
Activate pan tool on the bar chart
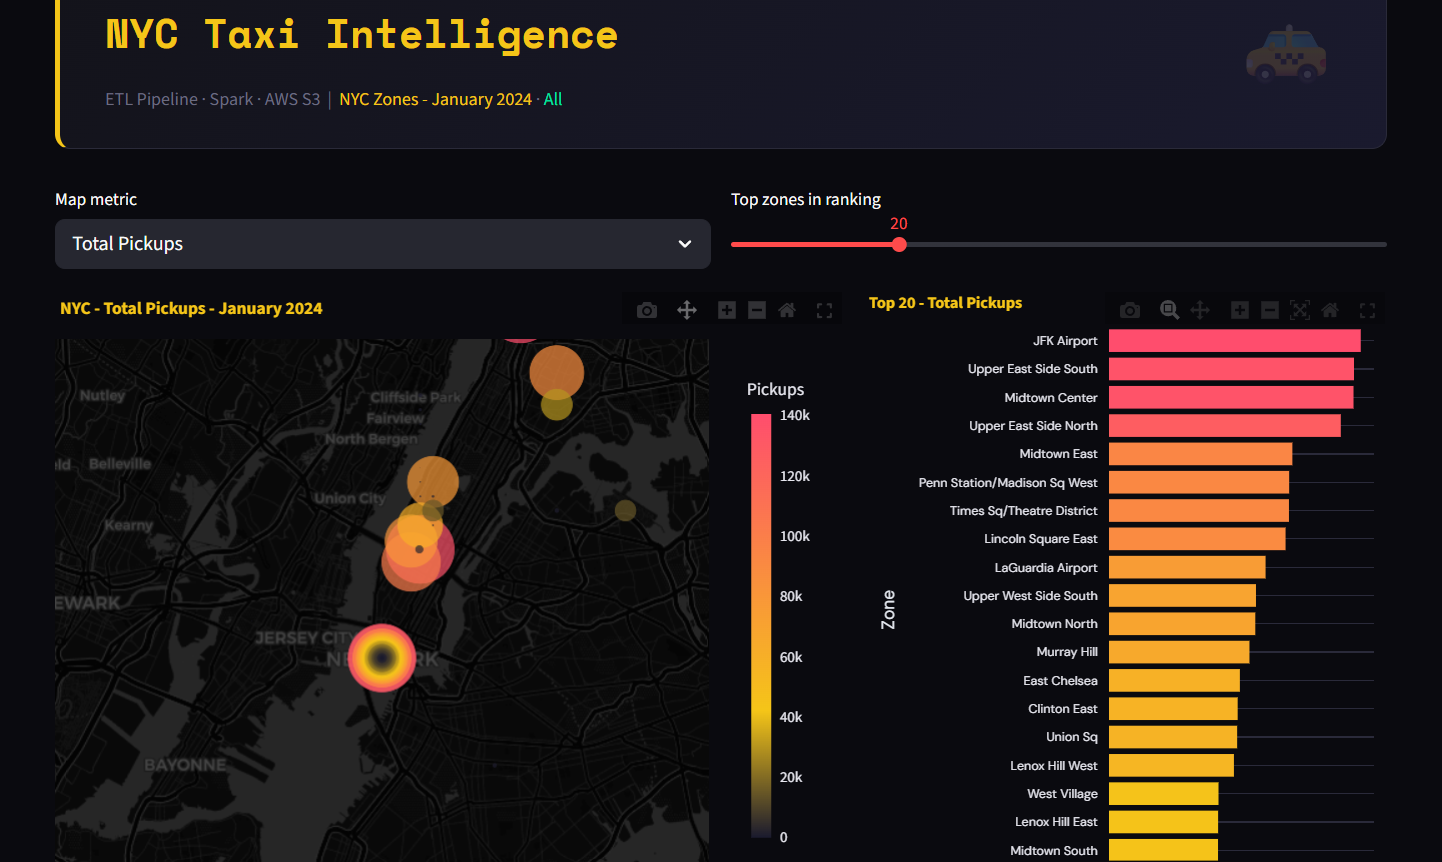(1200, 310)
